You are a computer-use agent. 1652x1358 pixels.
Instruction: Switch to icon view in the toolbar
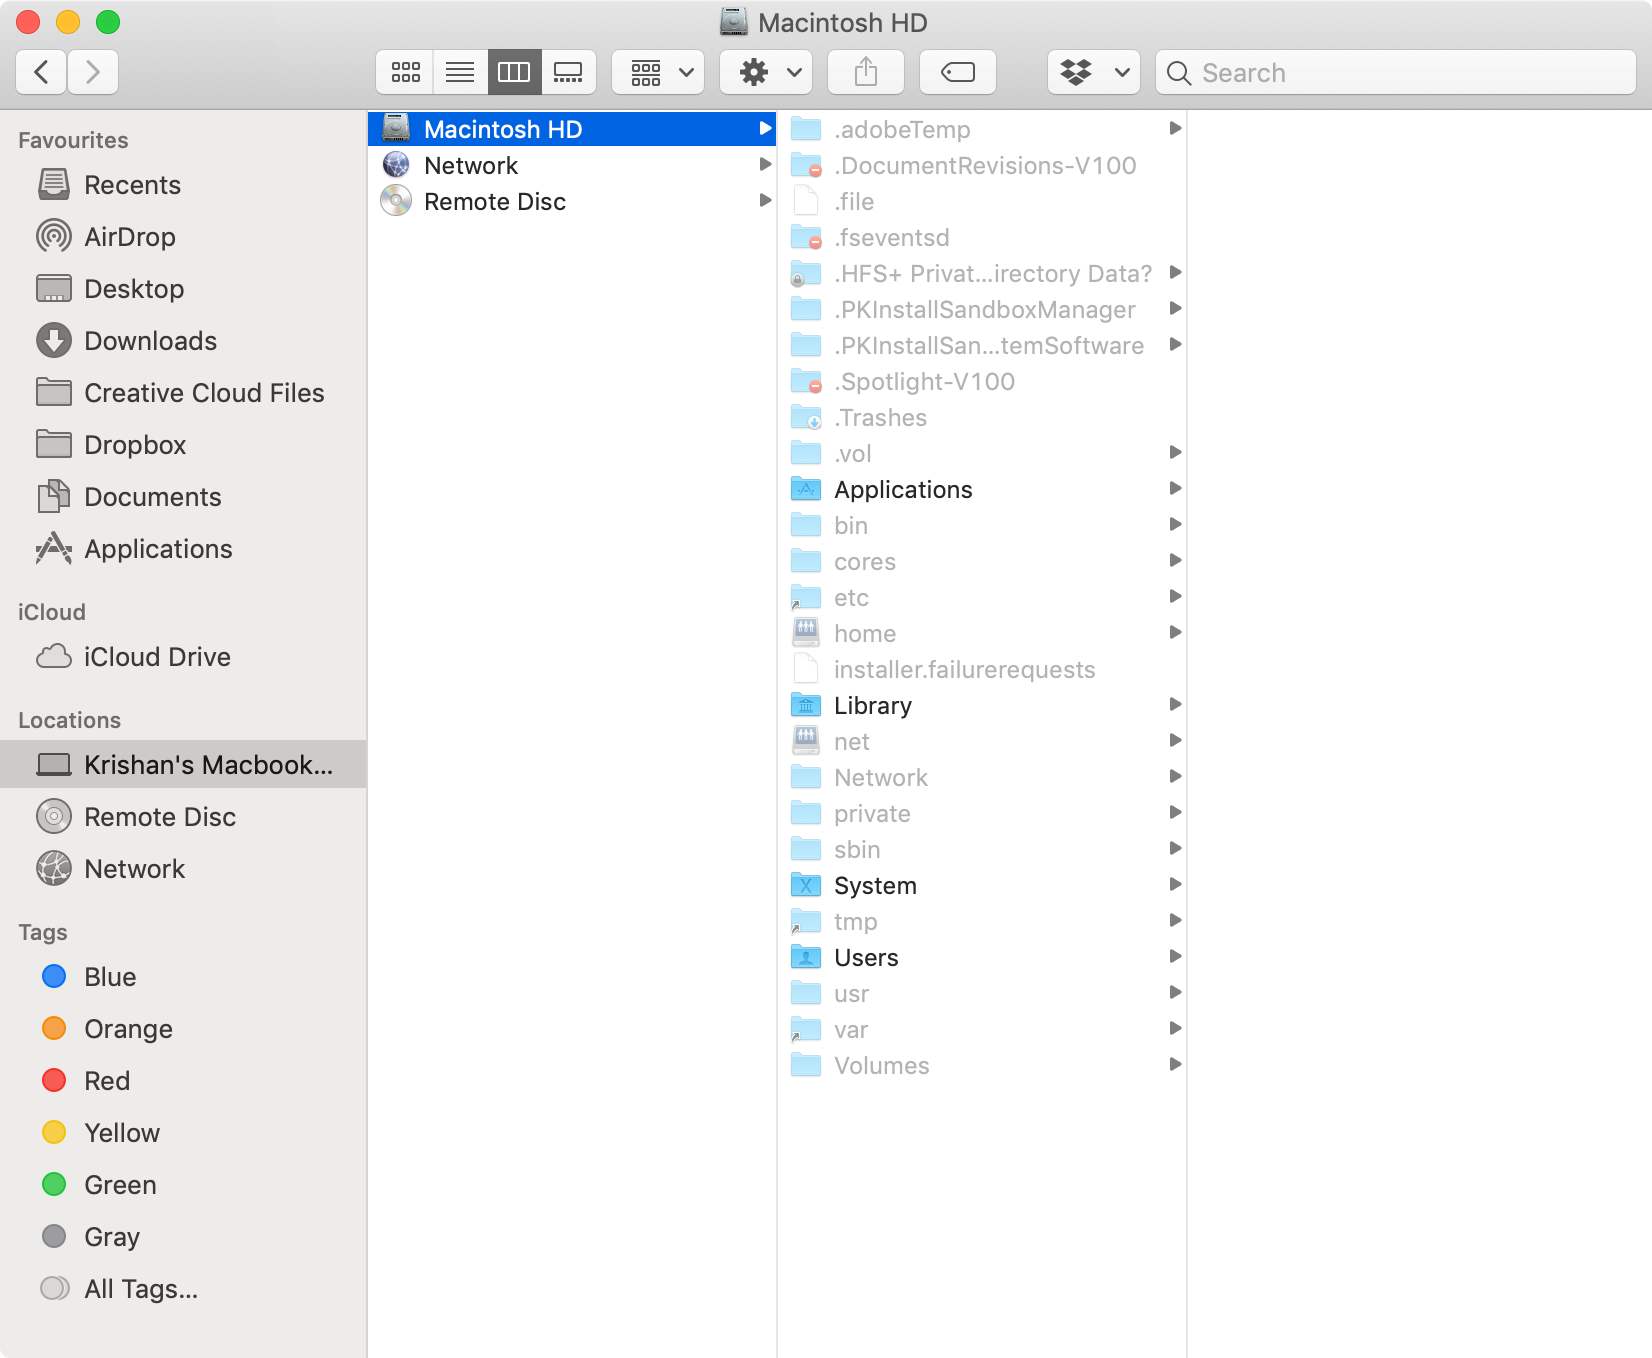[x=404, y=72]
